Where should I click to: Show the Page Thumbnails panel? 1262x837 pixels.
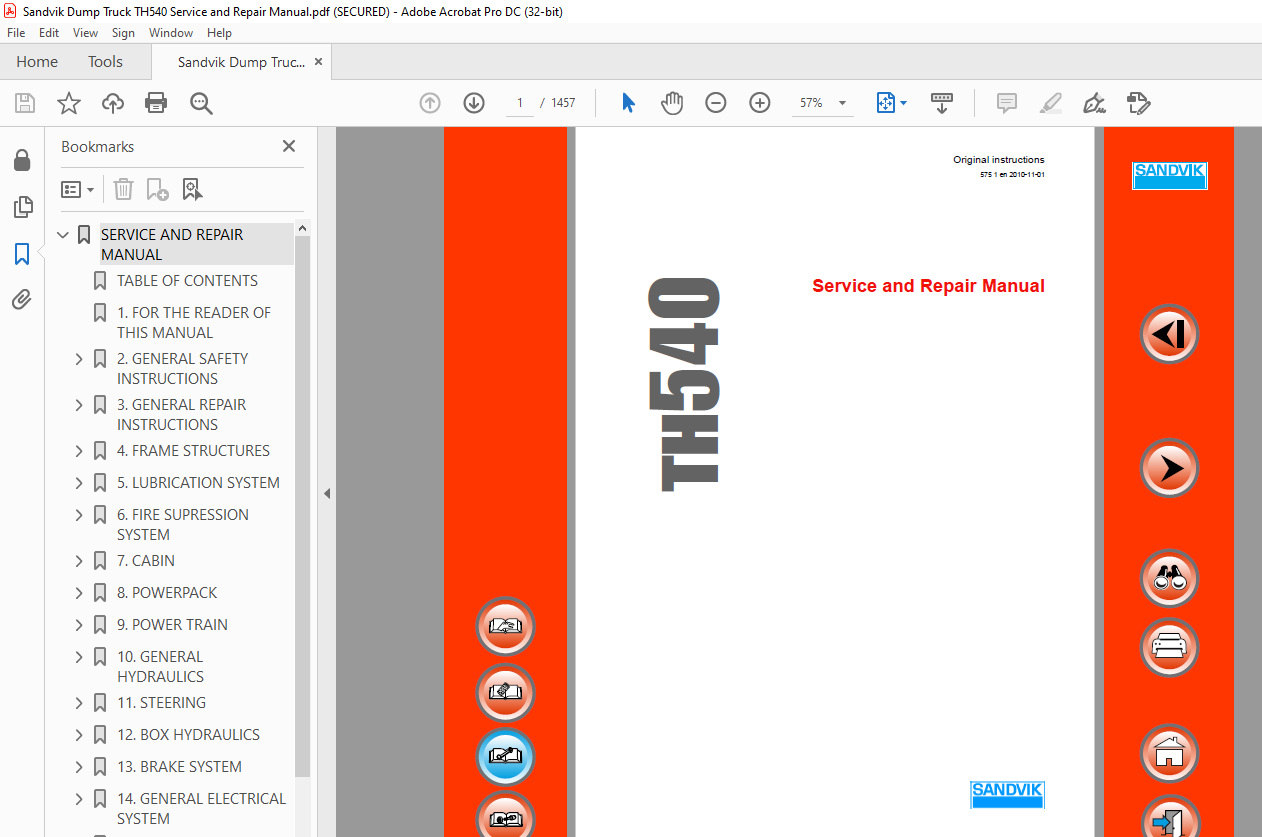[21, 207]
